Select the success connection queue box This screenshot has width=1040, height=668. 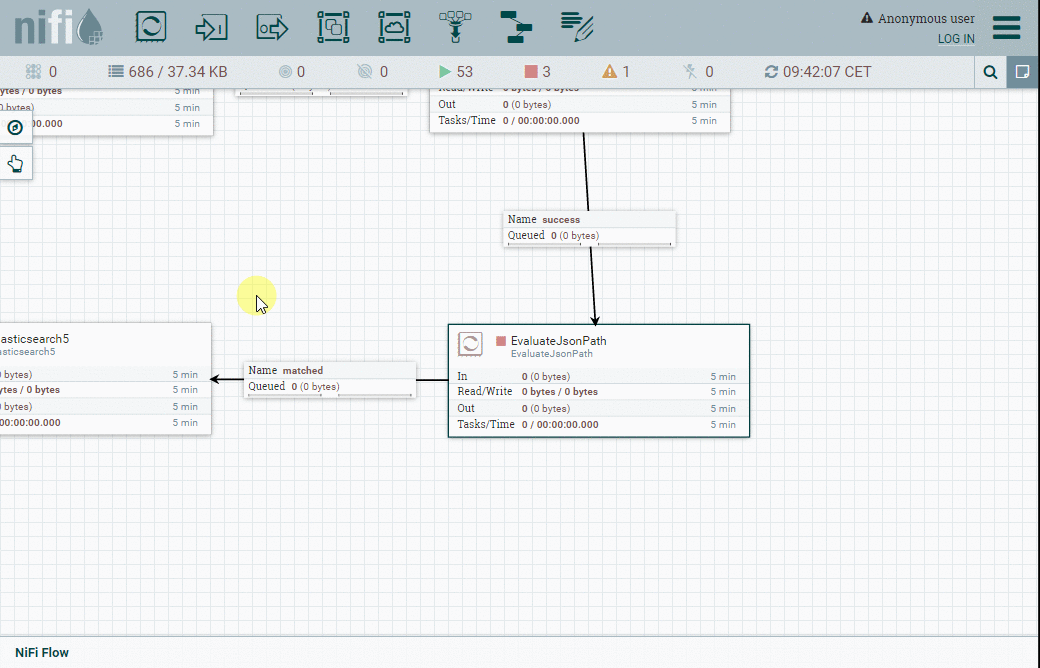[x=589, y=228]
